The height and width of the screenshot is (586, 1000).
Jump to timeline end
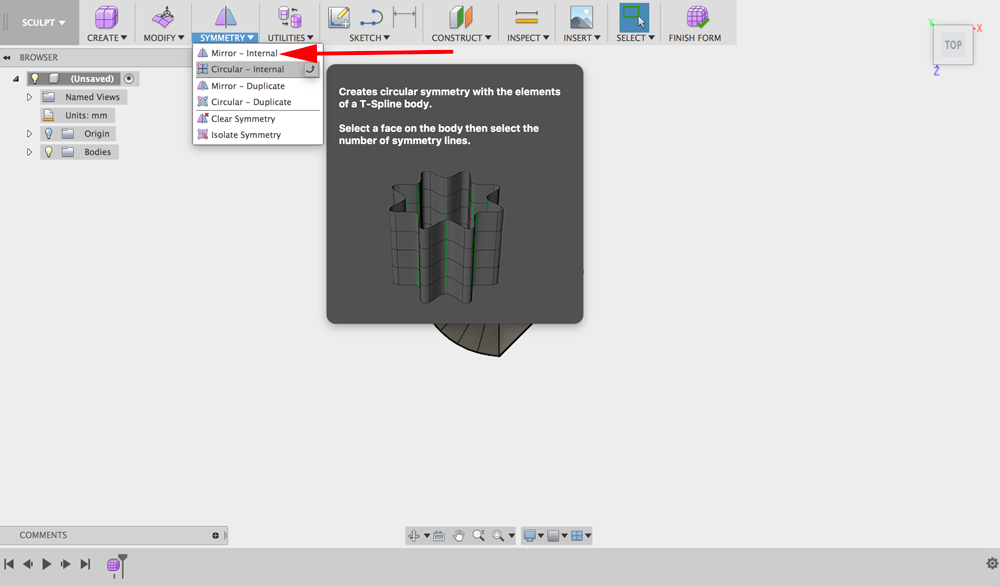pyautogui.click(x=85, y=564)
